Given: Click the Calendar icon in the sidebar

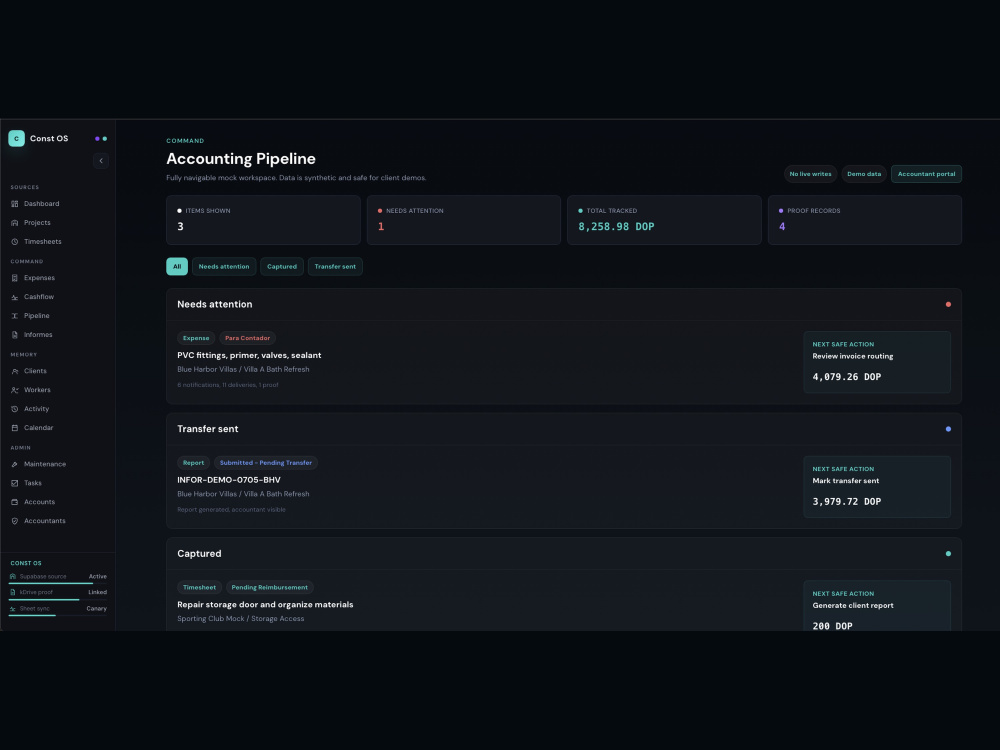Looking at the screenshot, I should [15, 428].
